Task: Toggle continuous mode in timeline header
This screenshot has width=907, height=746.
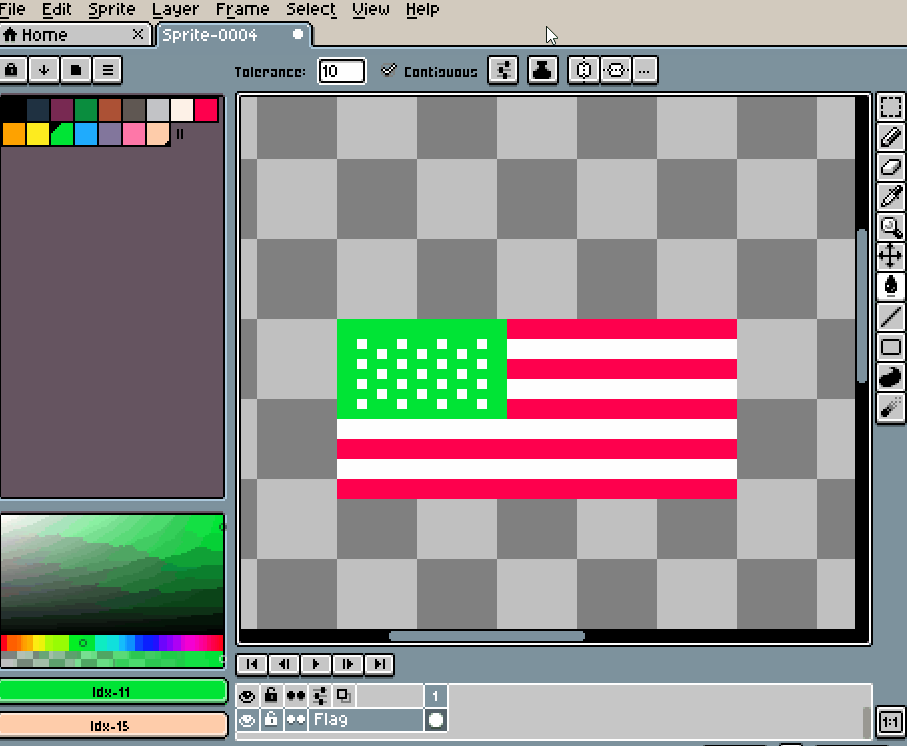Action: click(296, 695)
